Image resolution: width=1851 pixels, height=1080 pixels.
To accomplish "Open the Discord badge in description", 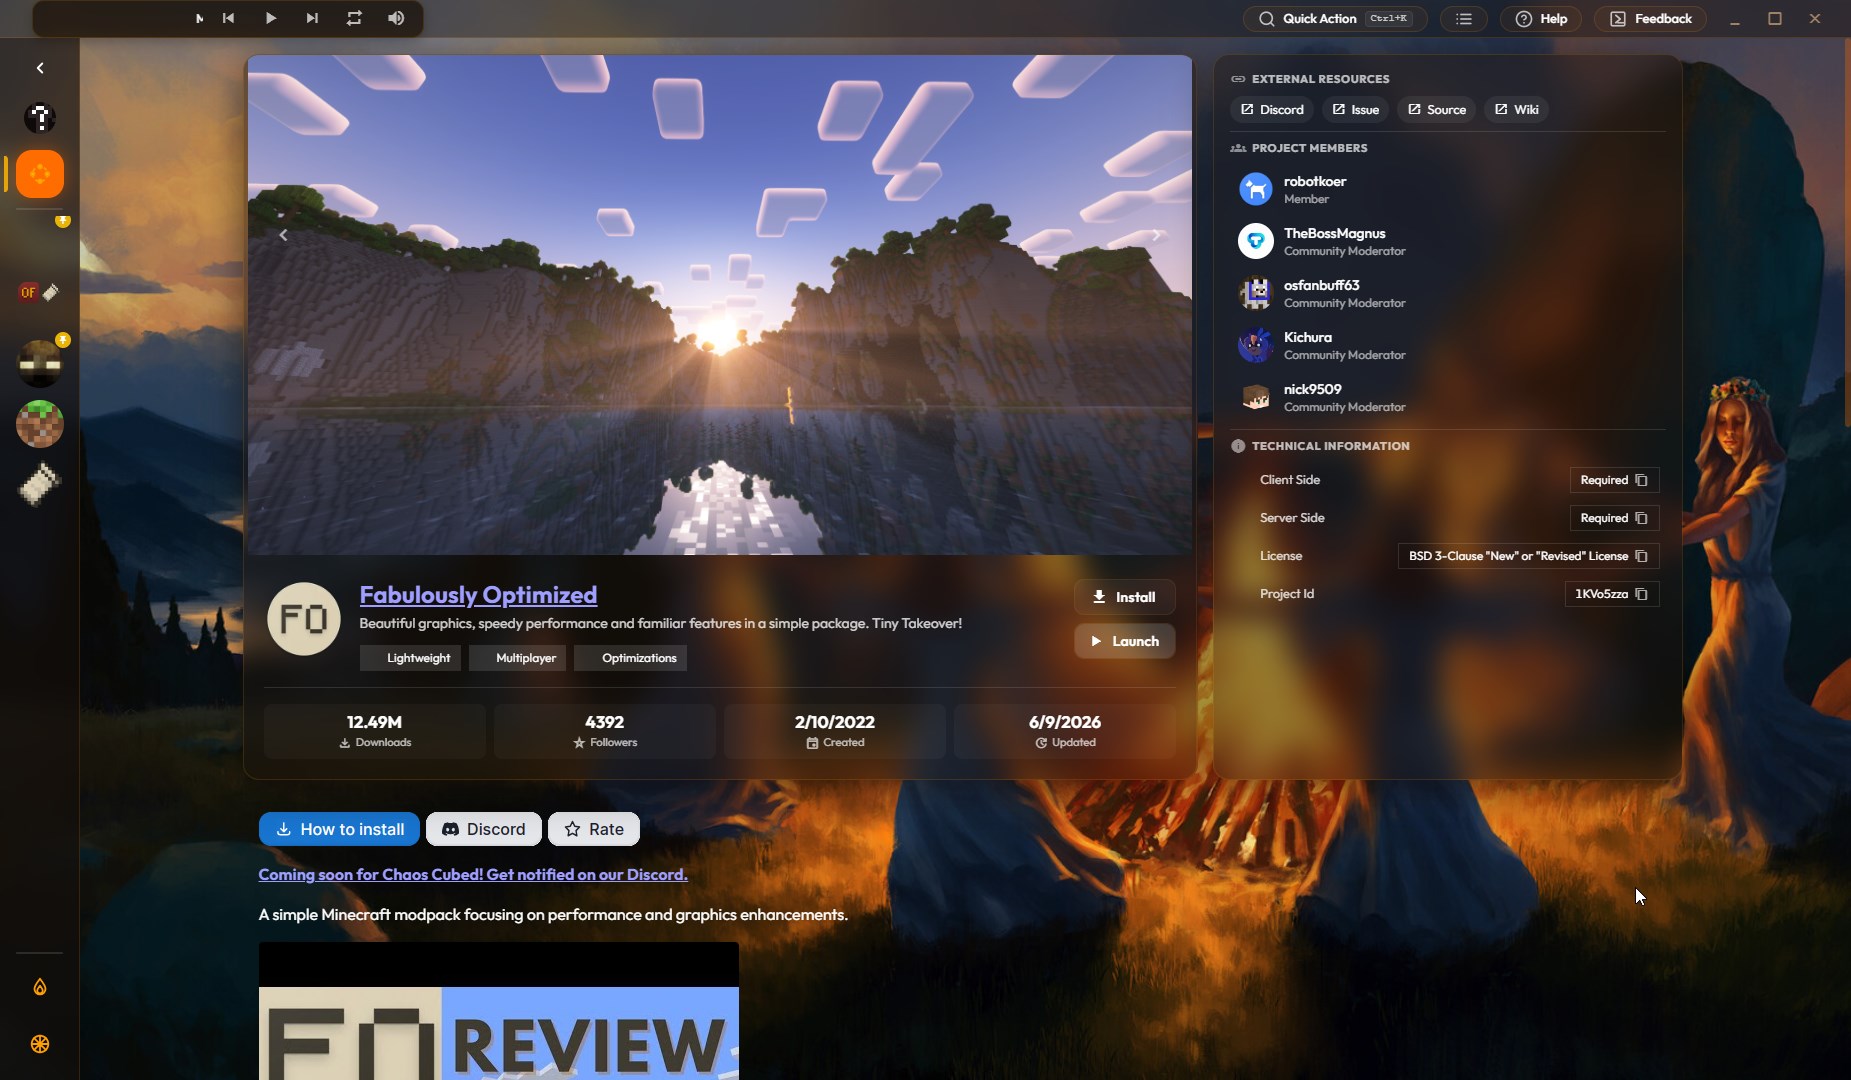I will click(484, 829).
